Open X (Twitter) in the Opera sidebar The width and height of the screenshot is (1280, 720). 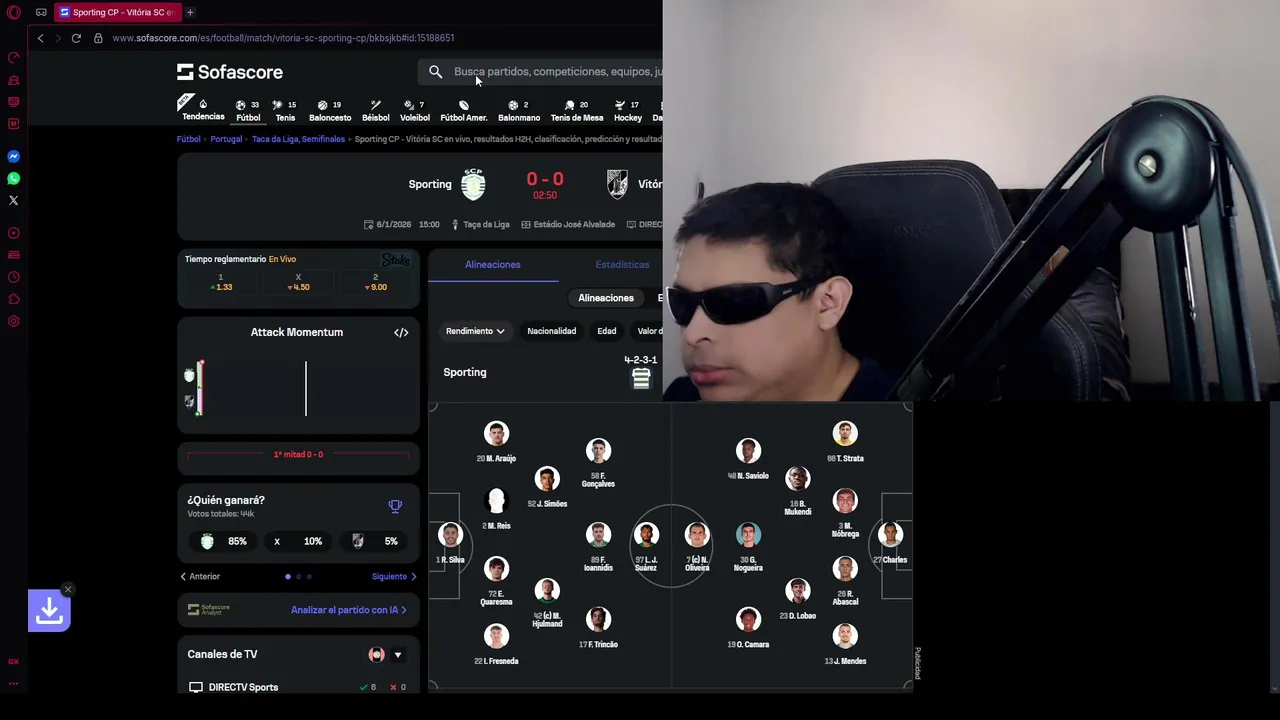point(14,201)
